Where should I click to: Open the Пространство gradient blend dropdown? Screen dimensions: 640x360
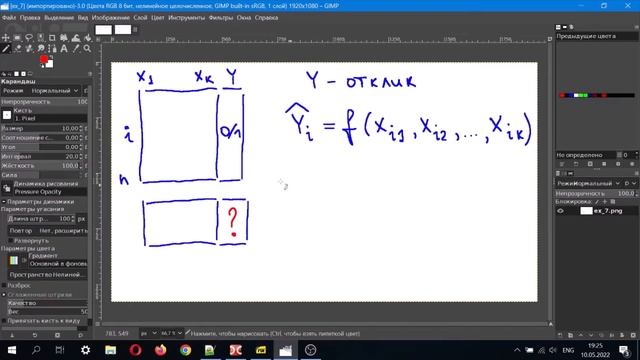click(x=47, y=275)
